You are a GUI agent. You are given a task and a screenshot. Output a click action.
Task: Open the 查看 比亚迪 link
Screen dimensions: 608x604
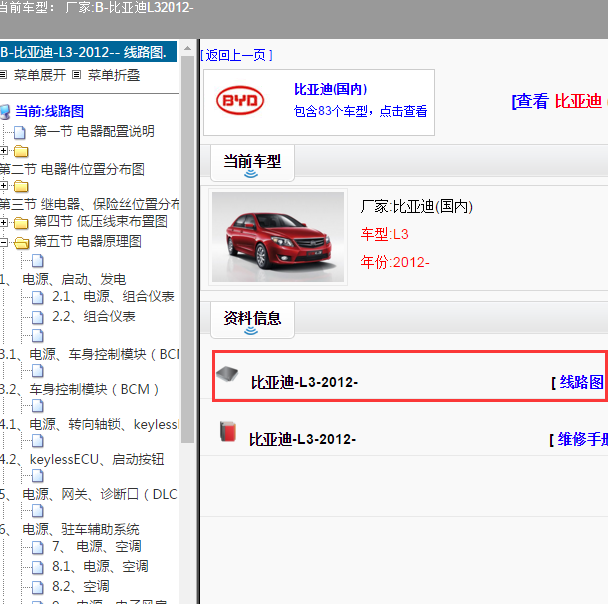click(559, 101)
